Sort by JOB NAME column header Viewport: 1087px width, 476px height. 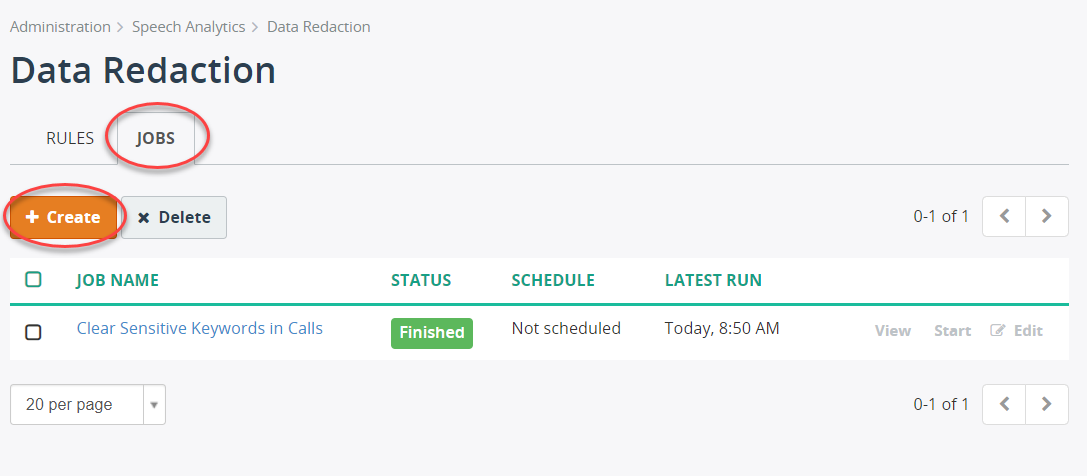(x=117, y=280)
